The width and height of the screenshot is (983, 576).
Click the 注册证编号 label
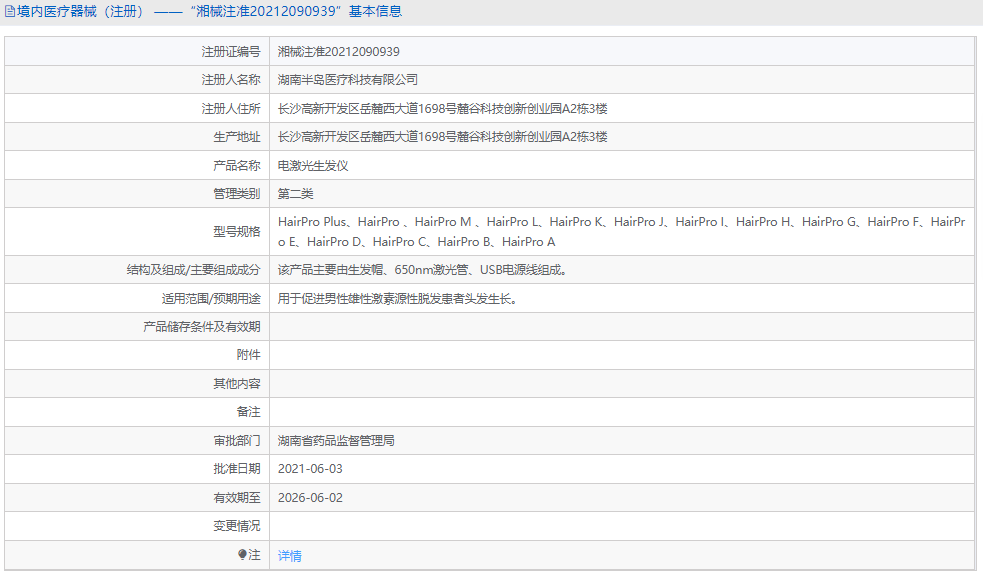(x=231, y=51)
